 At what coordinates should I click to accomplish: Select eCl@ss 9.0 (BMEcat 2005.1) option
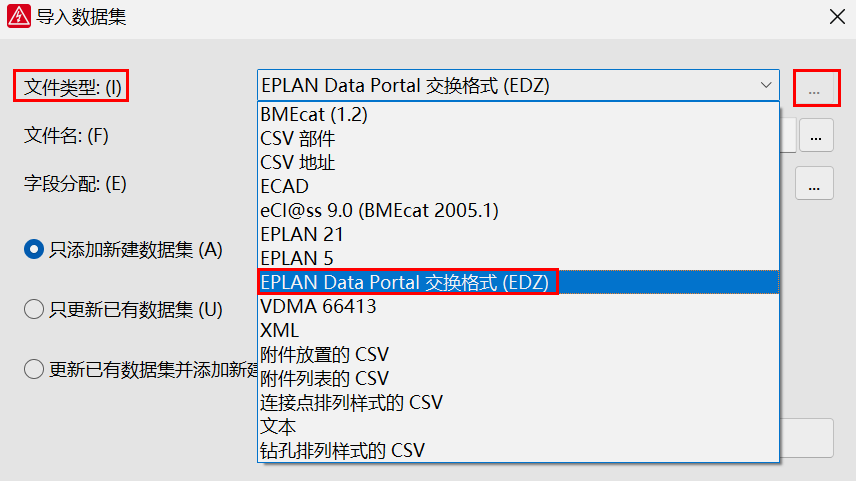tap(379, 211)
